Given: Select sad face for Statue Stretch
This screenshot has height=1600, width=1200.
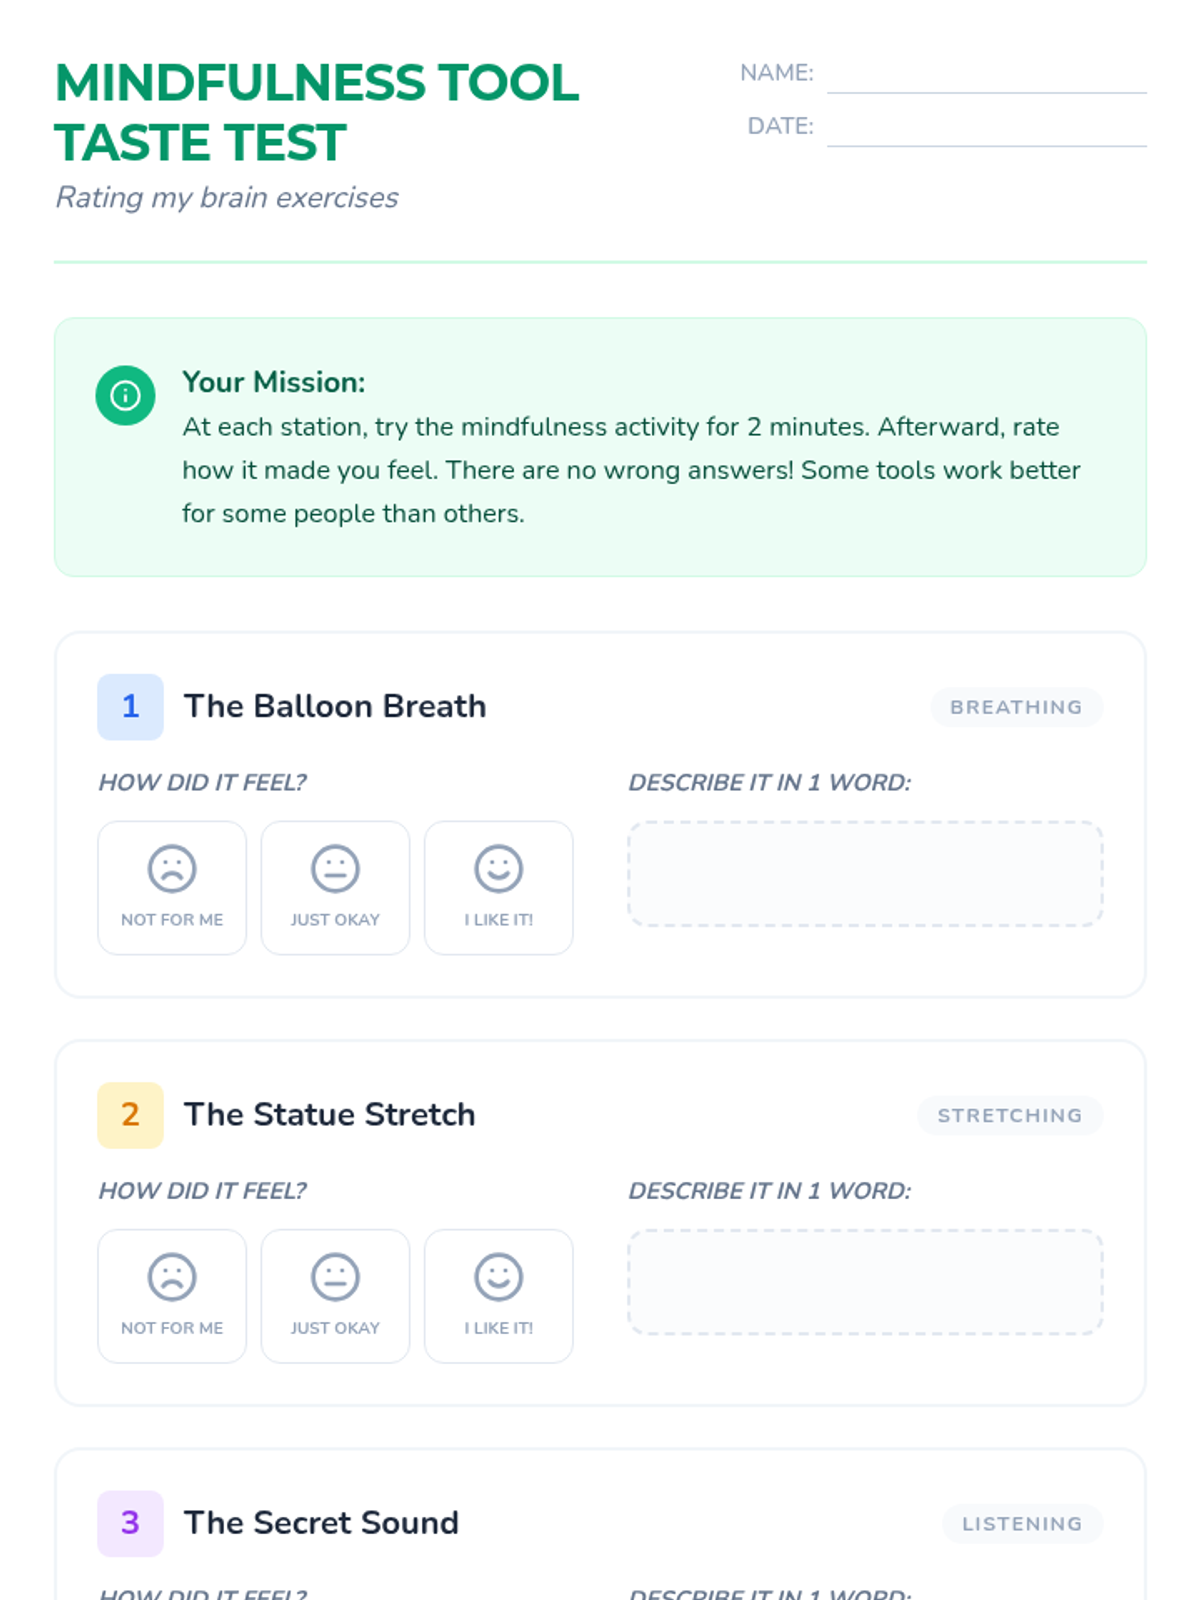Looking at the screenshot, I should (172, 1276).
